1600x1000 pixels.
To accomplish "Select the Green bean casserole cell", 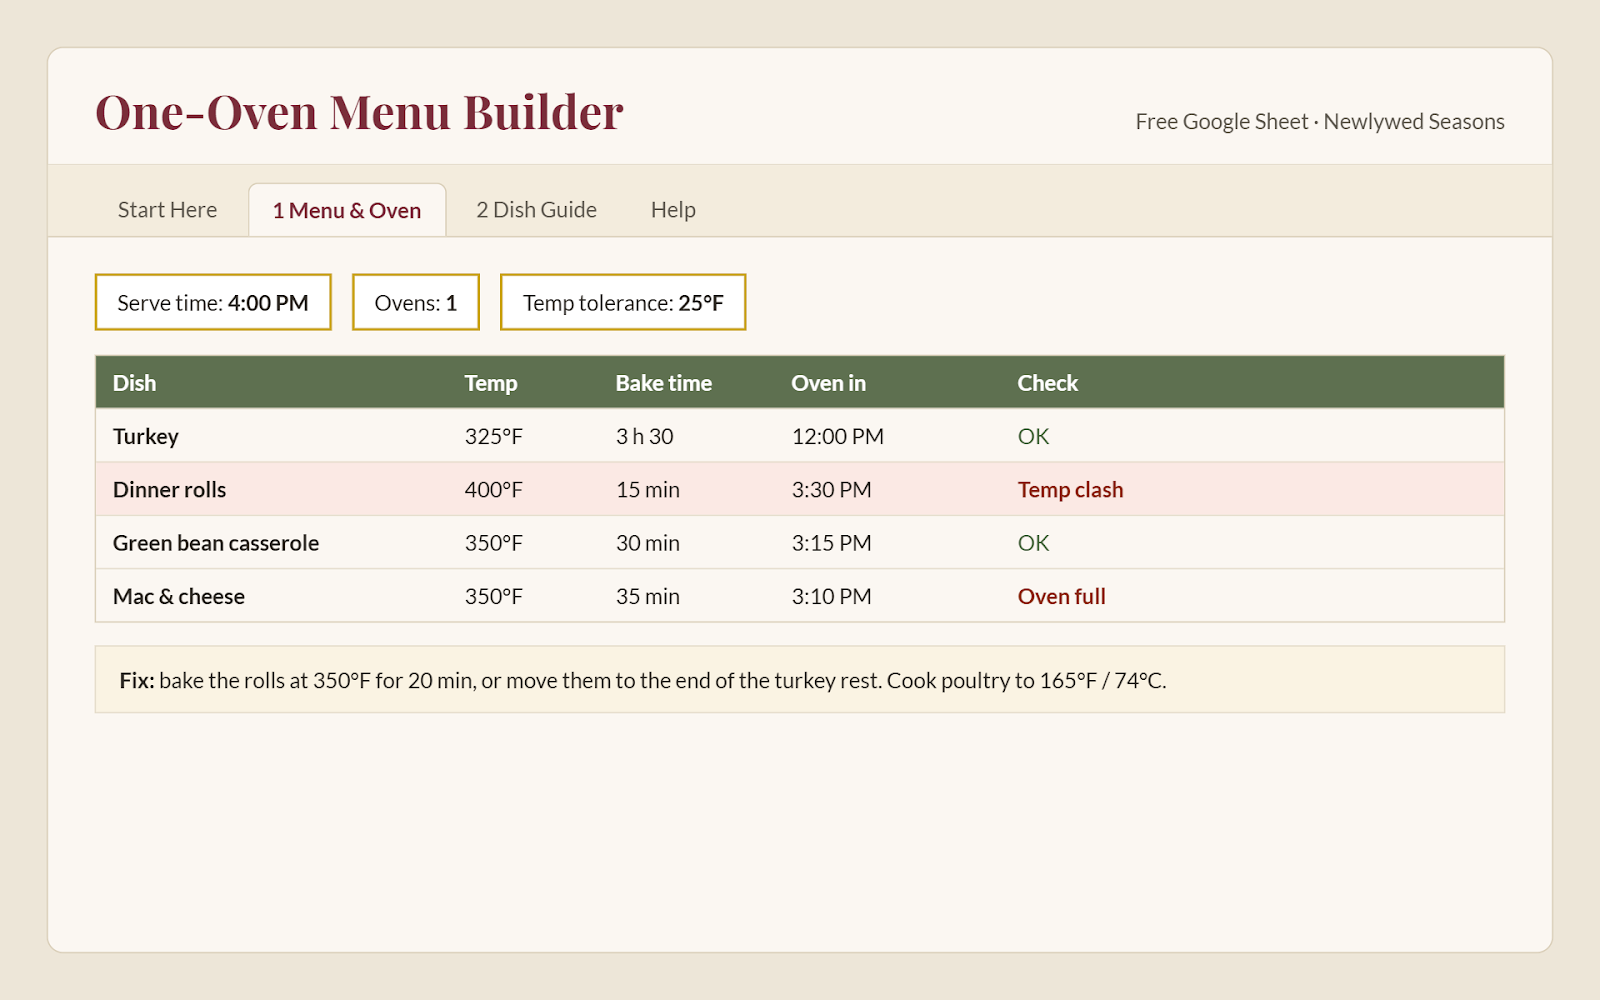I will (216, 543).
